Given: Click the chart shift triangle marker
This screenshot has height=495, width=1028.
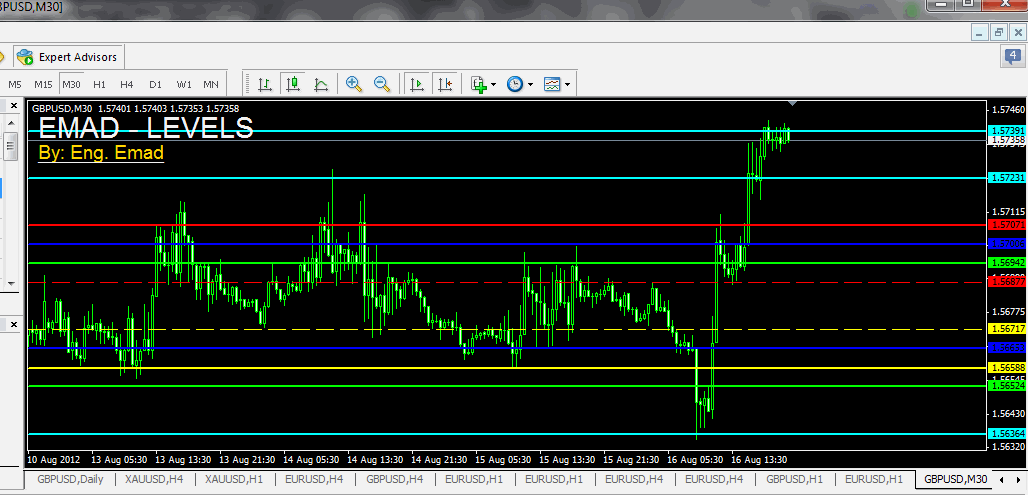Looking at the screenshot, I should [x=793, y=103].
